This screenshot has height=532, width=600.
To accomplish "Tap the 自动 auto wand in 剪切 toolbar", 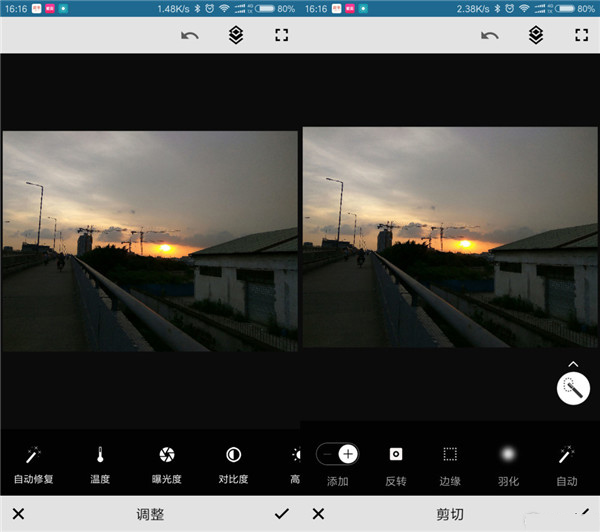I will click(566, 455).
